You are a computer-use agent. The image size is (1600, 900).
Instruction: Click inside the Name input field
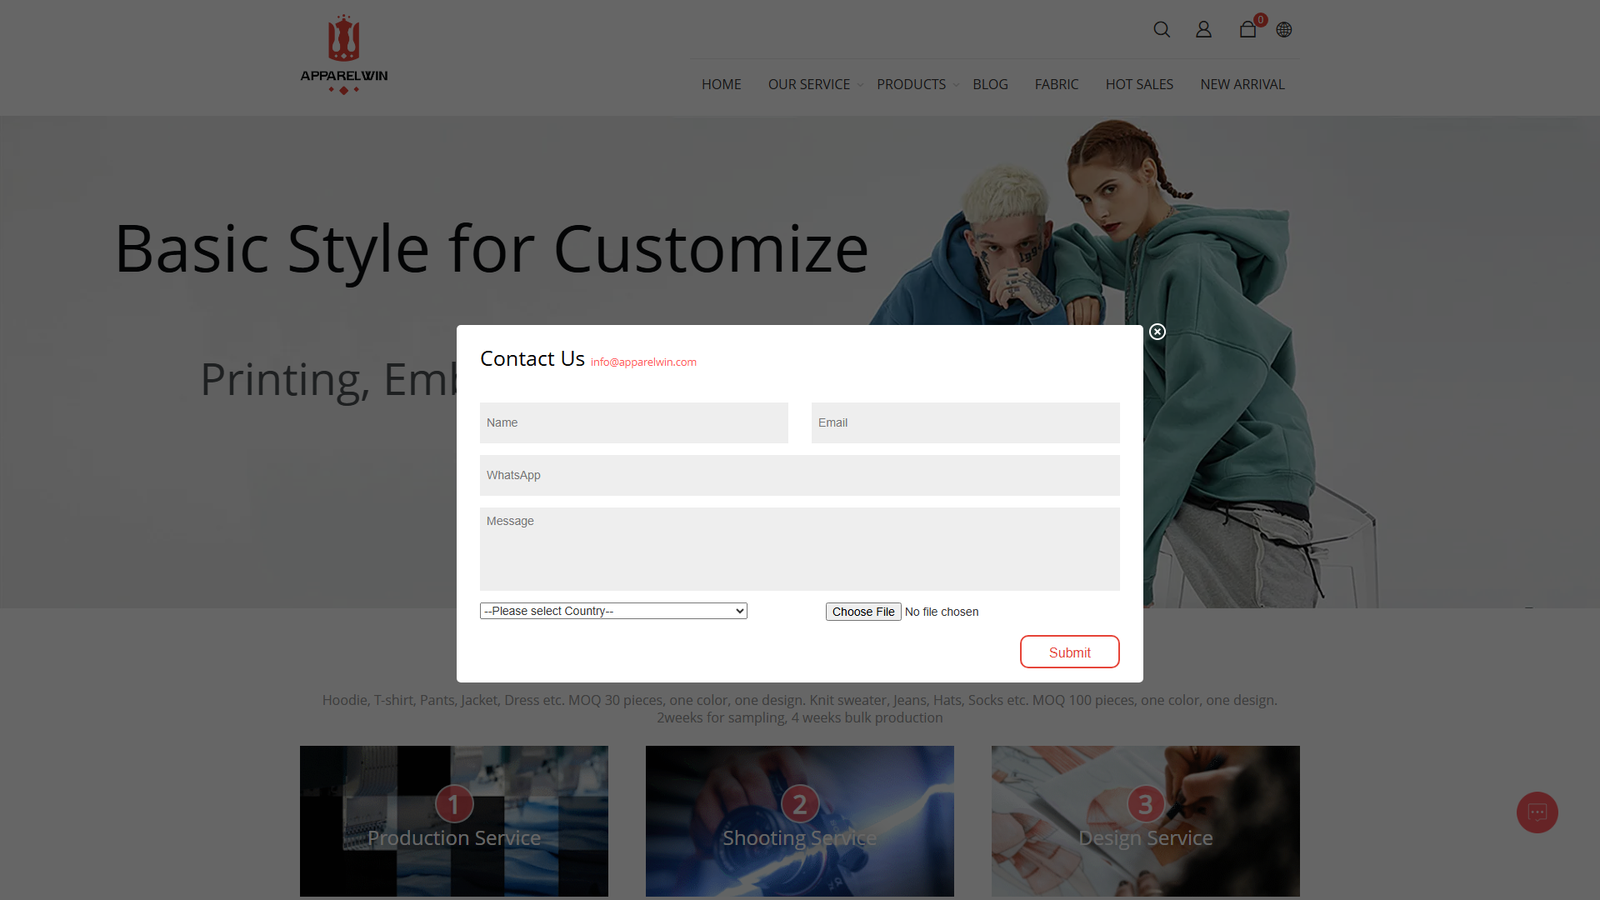click(x=633, y=422)
